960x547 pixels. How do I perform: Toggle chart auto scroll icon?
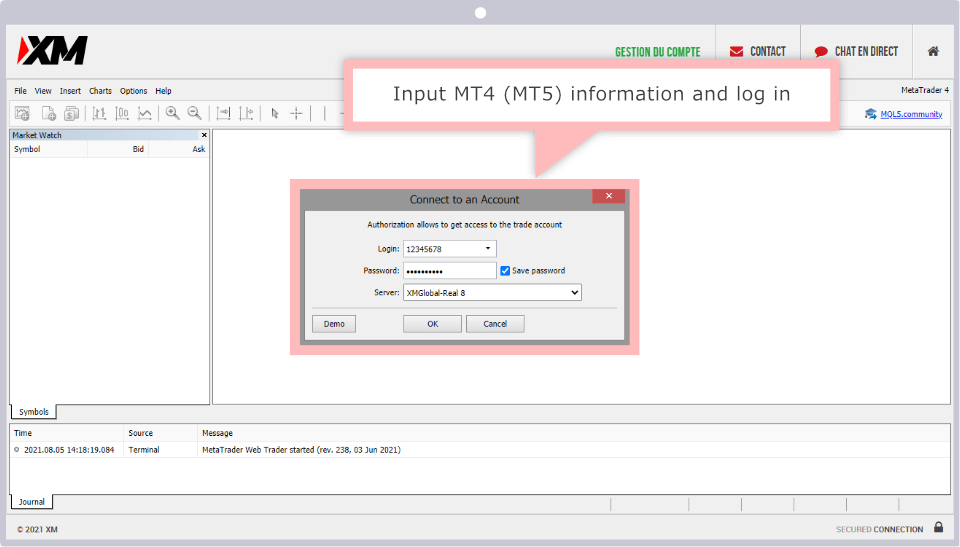click(223, 113)
